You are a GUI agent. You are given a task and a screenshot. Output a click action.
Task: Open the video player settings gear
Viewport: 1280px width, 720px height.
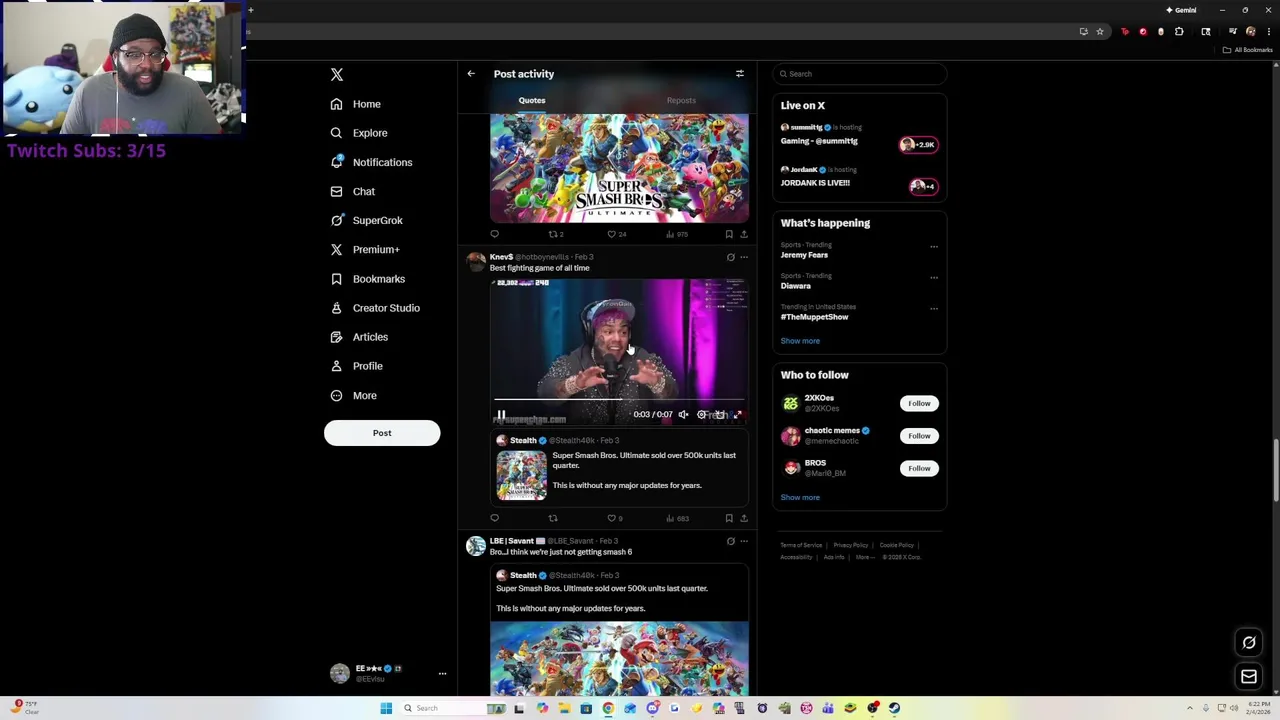click(702, 414)
